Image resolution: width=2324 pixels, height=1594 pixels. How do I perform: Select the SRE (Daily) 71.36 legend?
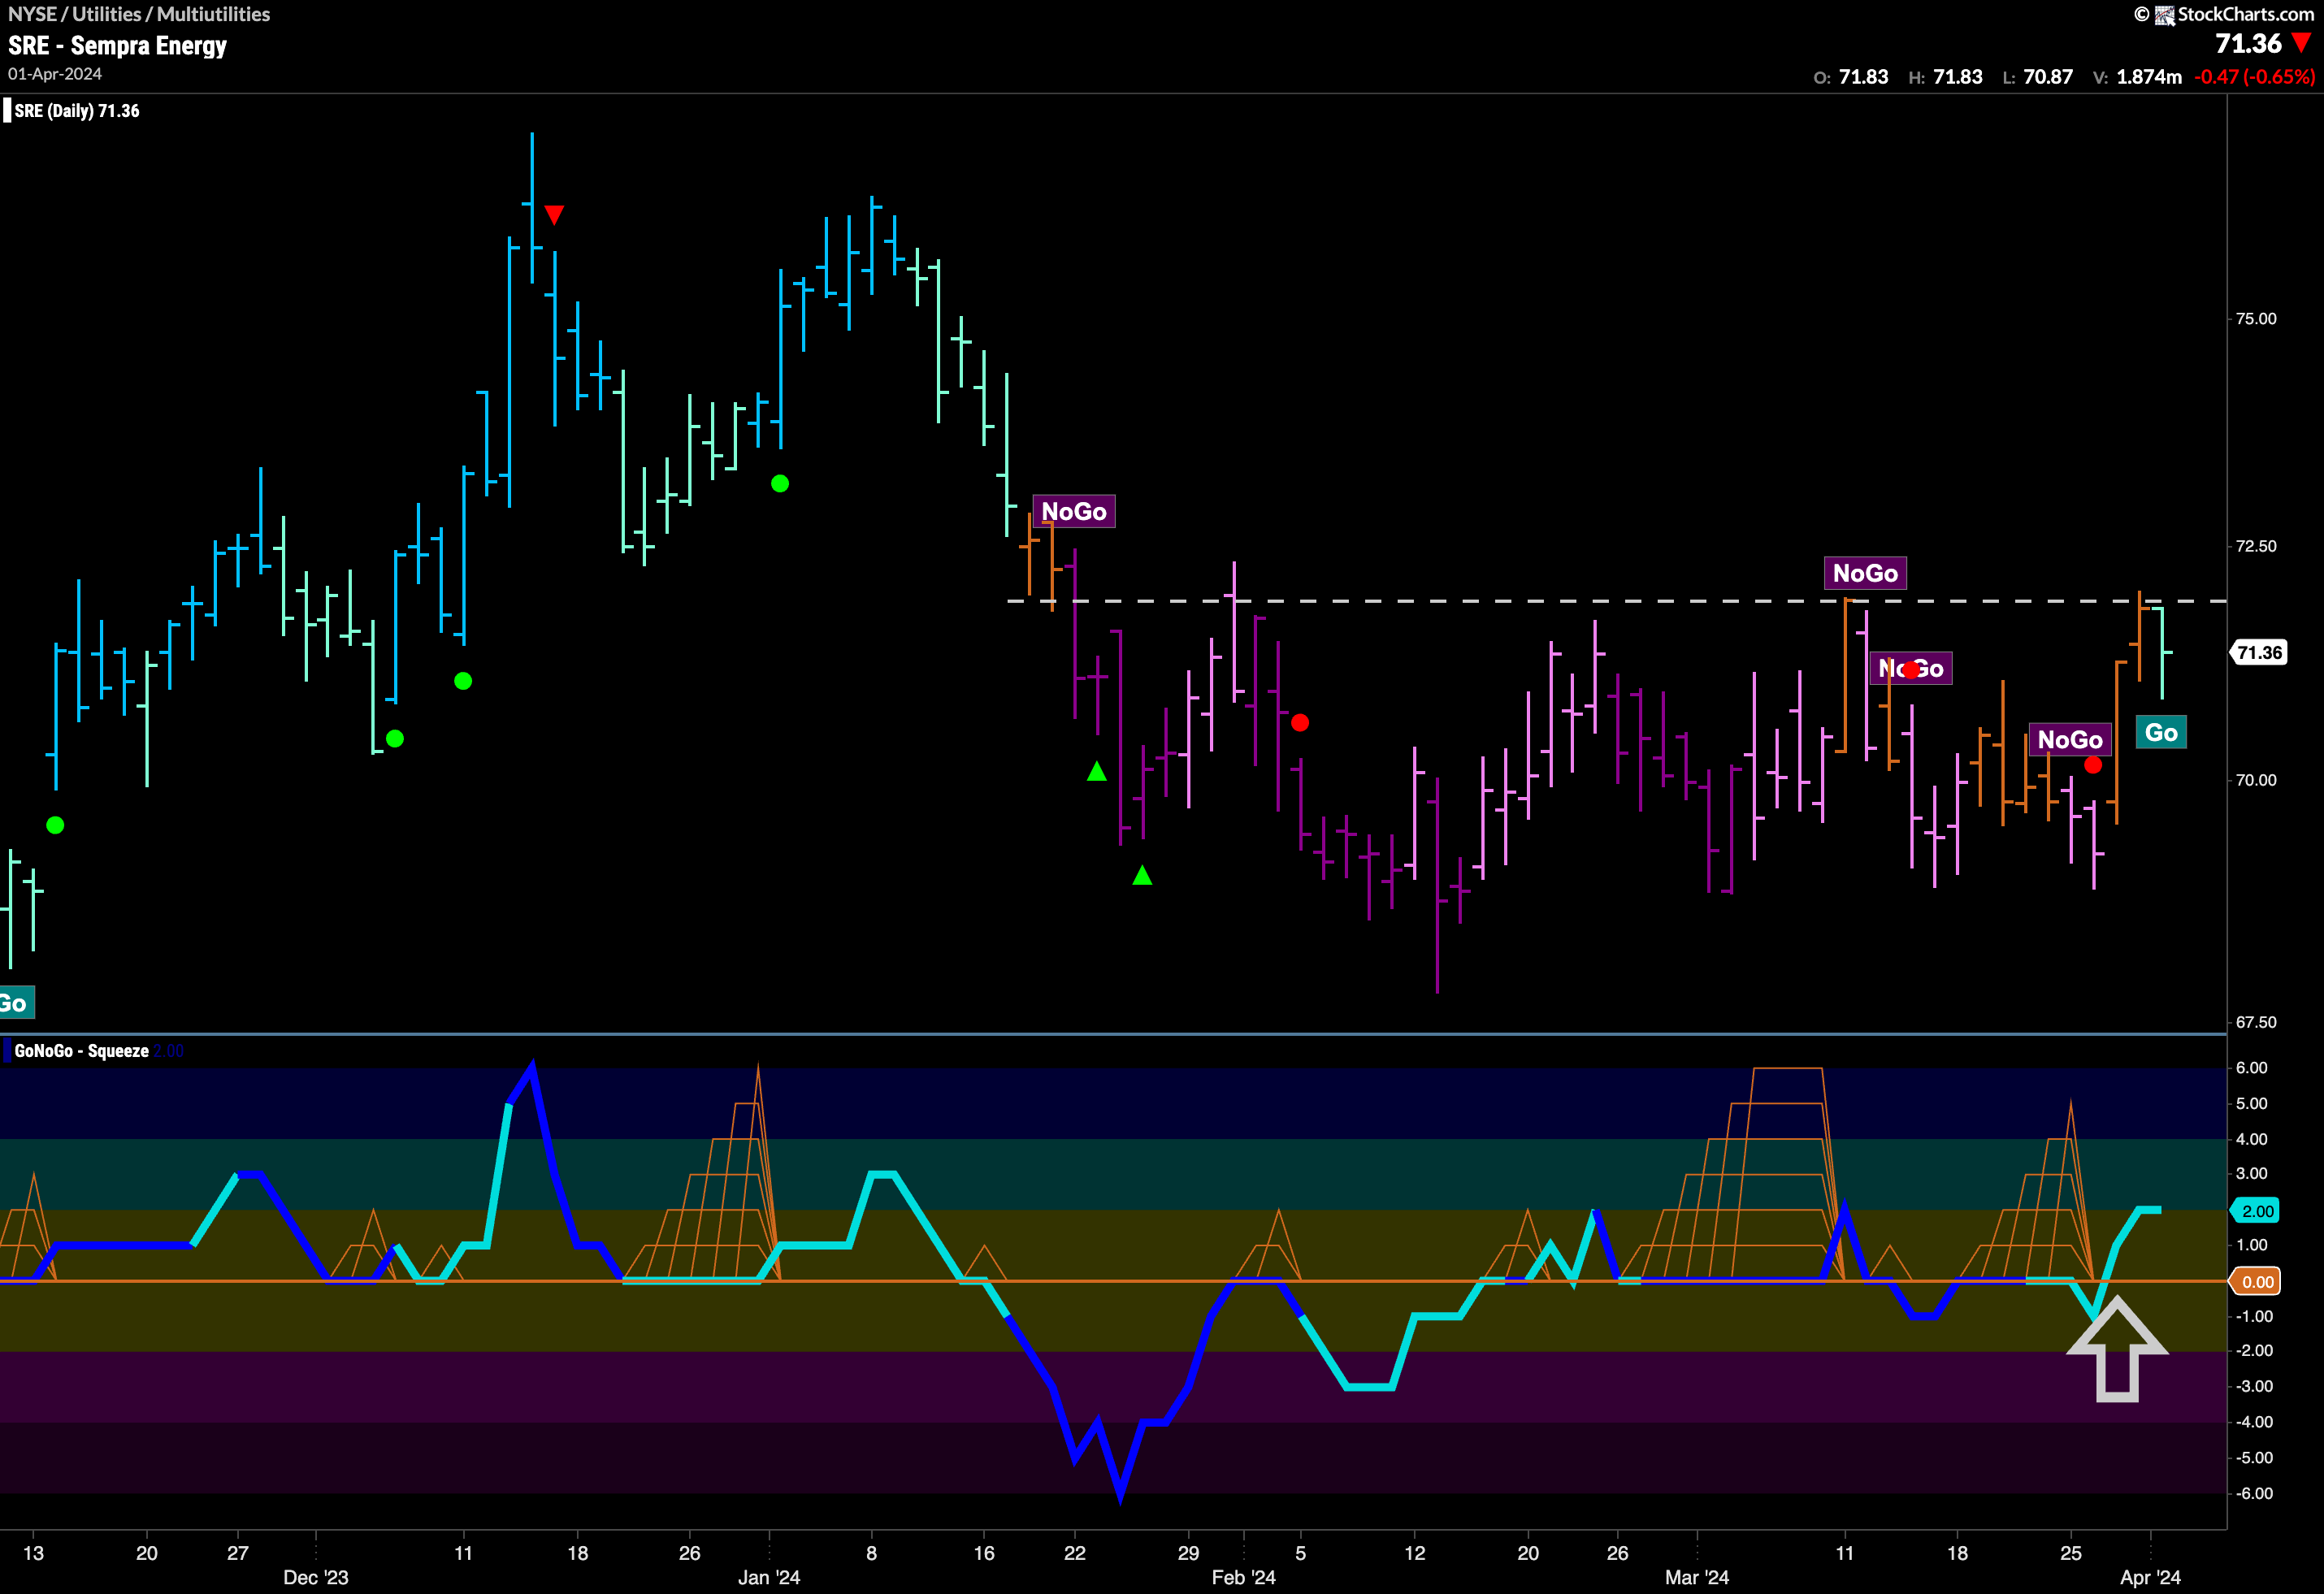76,111
